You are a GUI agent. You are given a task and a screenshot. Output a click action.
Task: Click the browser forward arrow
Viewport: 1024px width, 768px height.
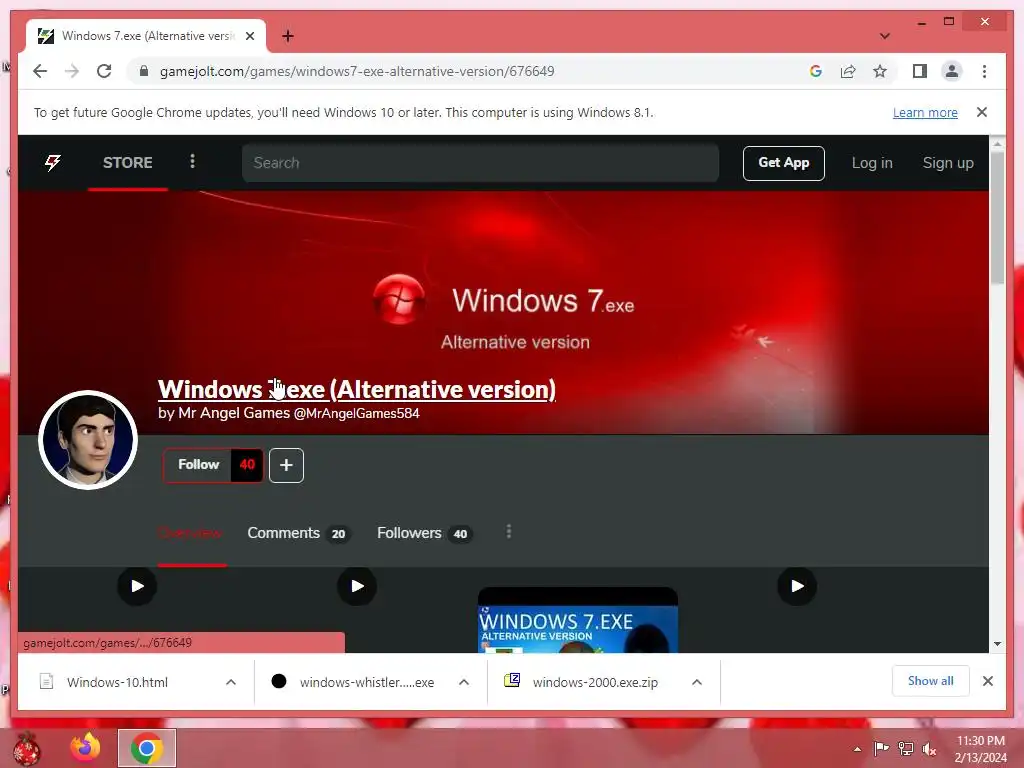[x=72, y=71]
